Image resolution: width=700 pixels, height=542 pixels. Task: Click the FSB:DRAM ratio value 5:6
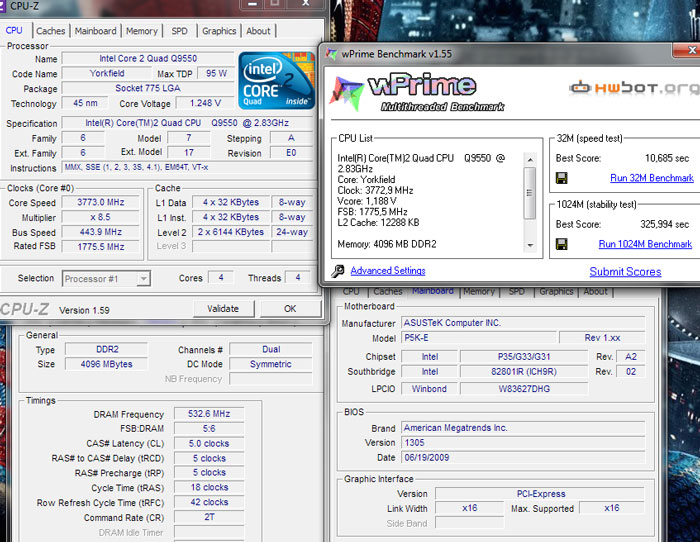pos(209,429)
